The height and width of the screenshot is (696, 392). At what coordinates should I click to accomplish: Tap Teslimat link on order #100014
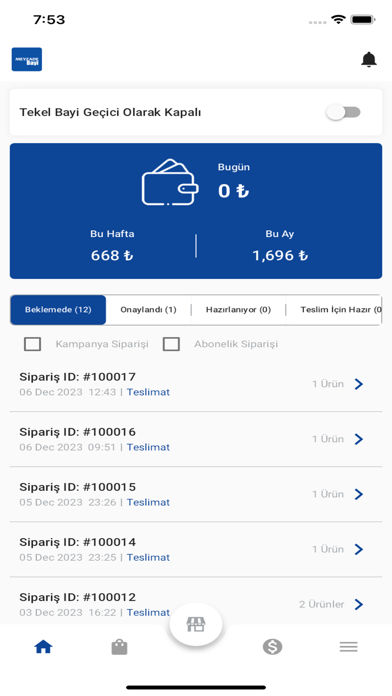pyautogui.click(x=148, y=558)
